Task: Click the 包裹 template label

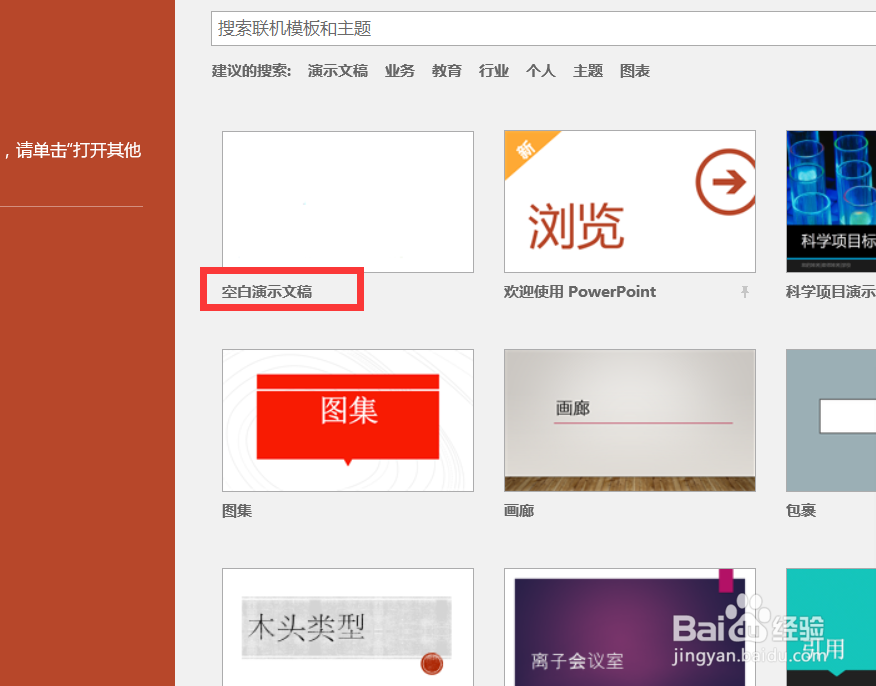Action: point(801,511)
